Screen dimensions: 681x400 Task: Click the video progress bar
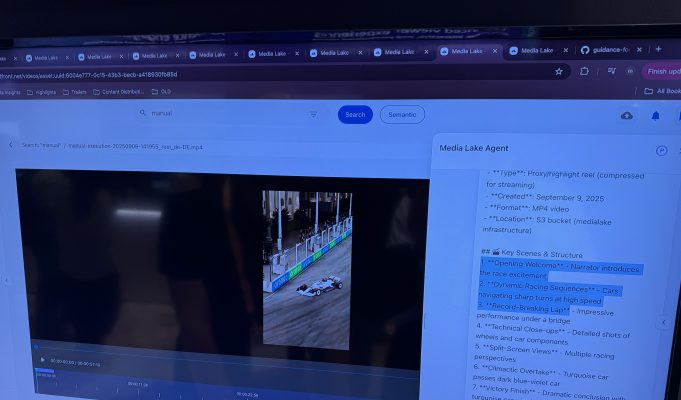220,347
